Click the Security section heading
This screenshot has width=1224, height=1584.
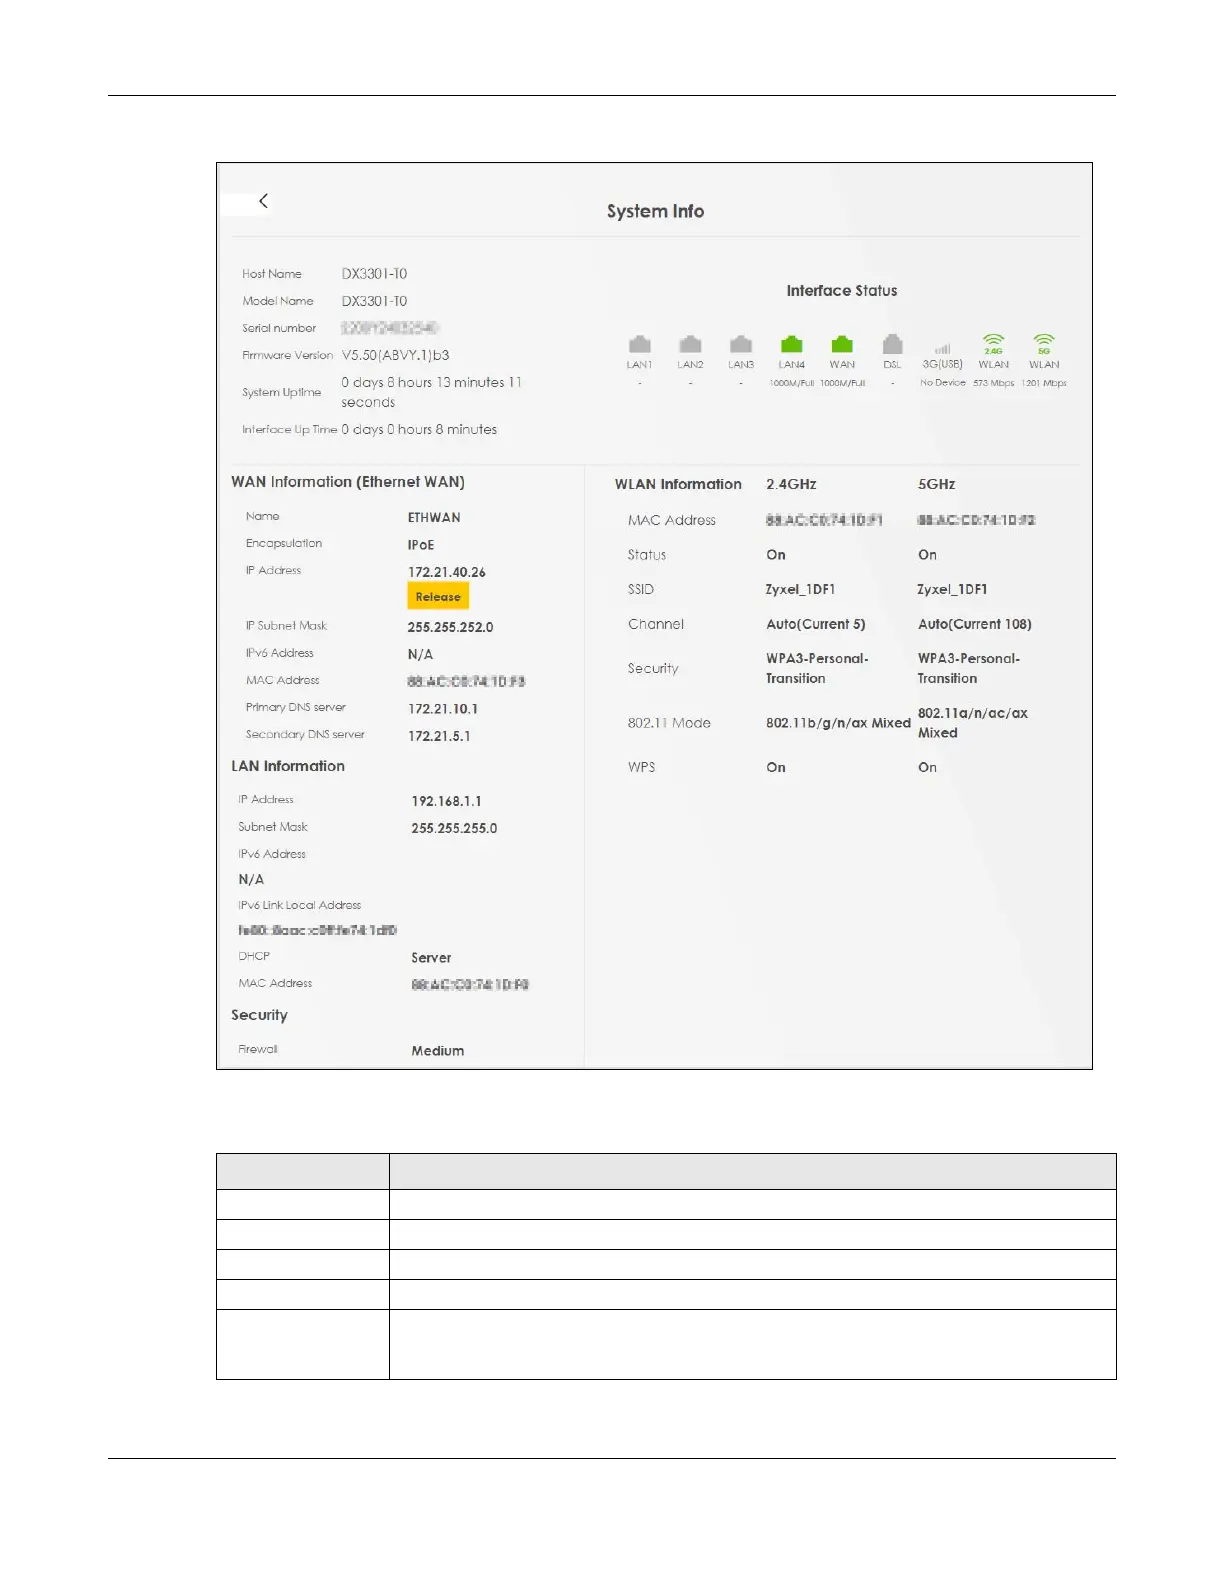point(259,1015)
